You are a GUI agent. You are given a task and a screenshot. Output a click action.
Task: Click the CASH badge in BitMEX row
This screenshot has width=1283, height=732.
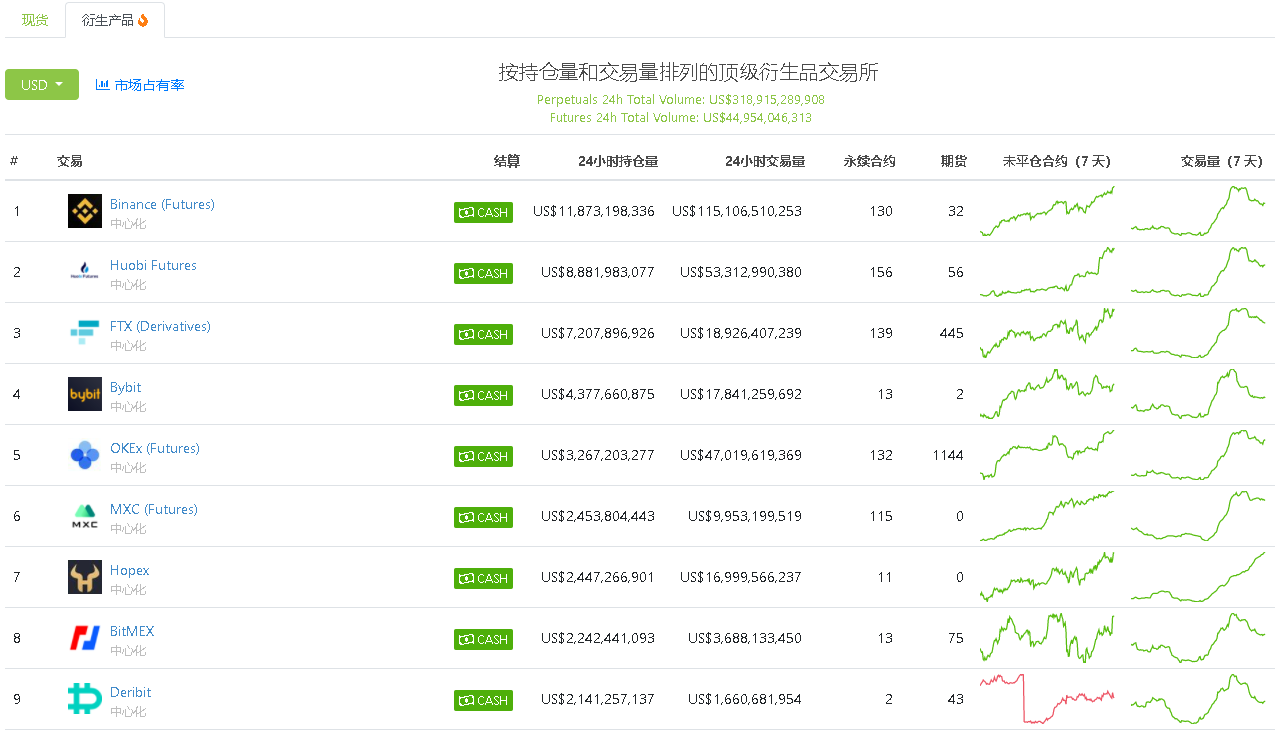[483, 639]
